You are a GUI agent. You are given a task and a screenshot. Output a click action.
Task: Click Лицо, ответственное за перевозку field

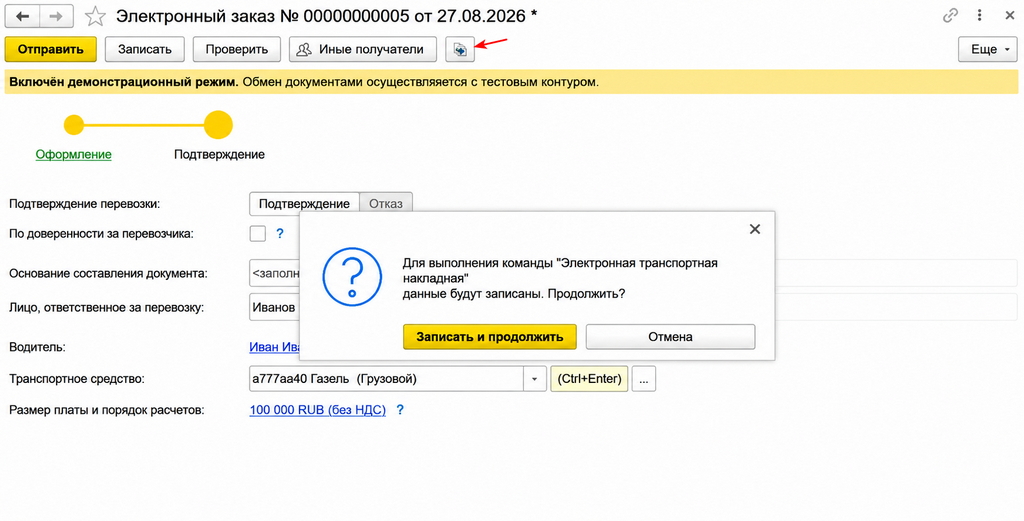click(x=274, y=308)
